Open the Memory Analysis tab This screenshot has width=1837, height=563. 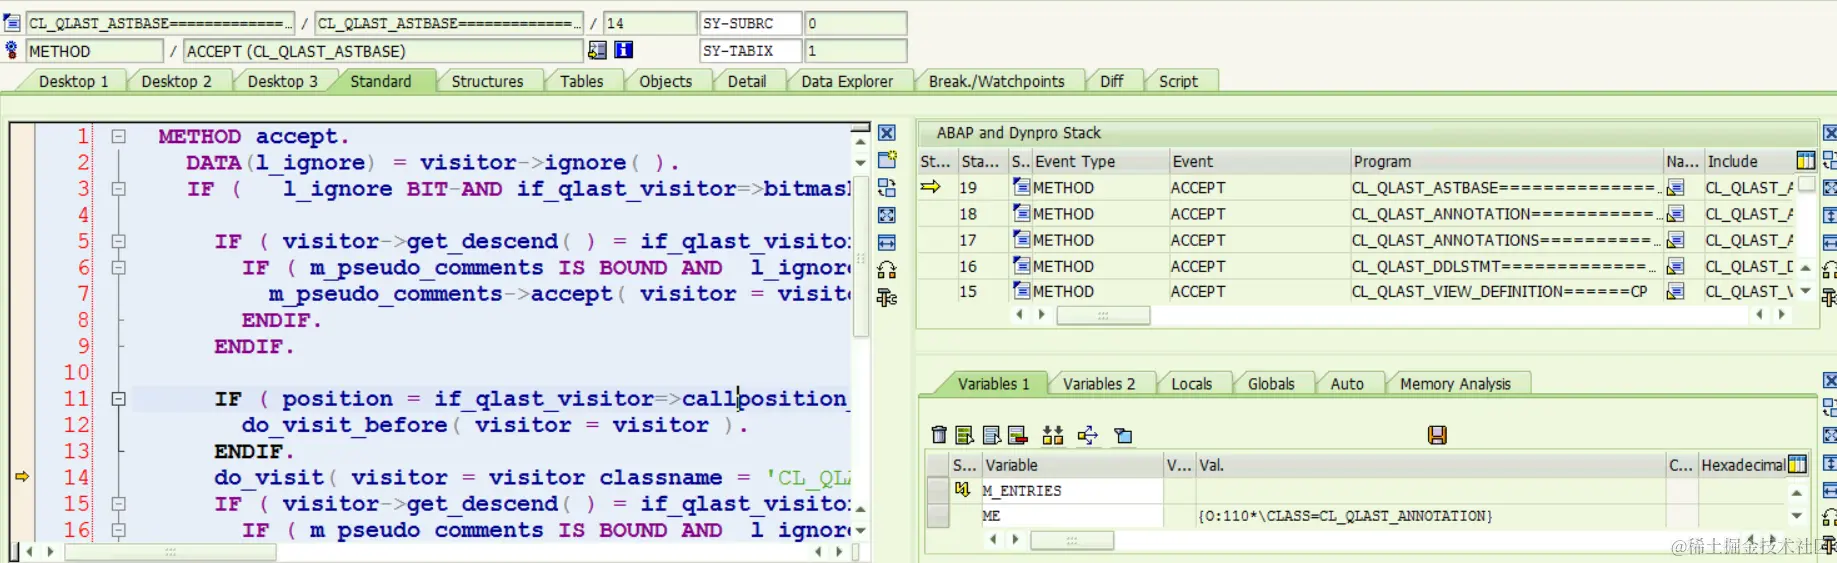[1455, 383]
